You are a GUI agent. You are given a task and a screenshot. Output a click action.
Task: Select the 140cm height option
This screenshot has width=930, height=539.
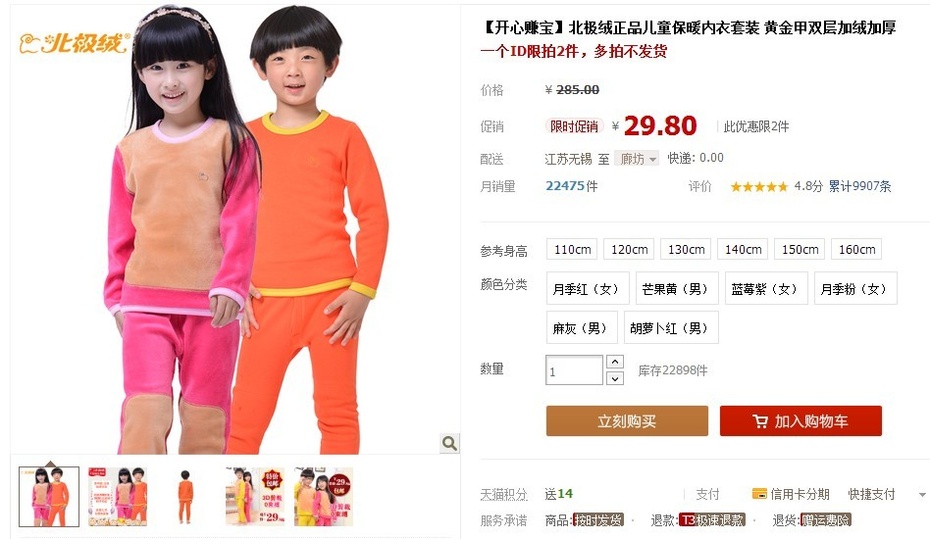[743, 250]
